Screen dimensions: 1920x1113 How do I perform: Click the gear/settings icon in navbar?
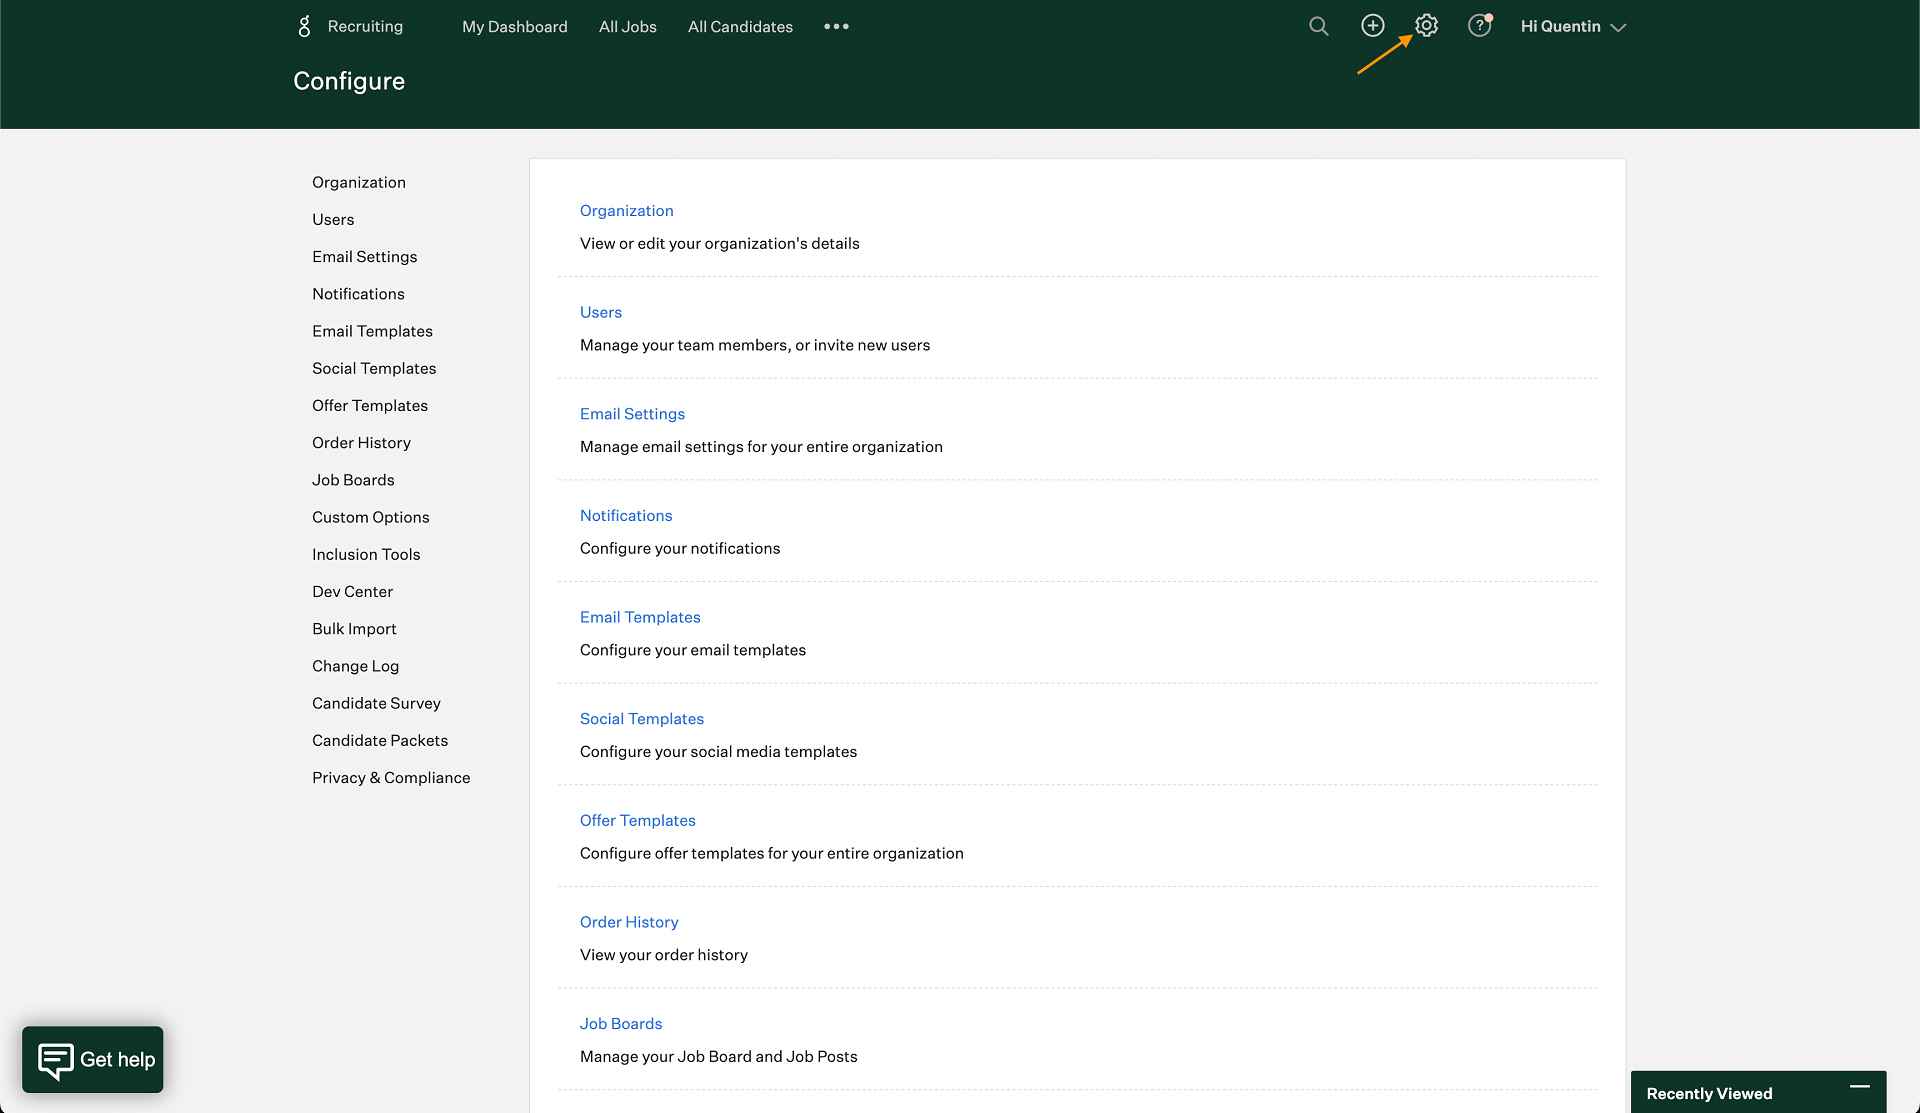pos(1426,26)
